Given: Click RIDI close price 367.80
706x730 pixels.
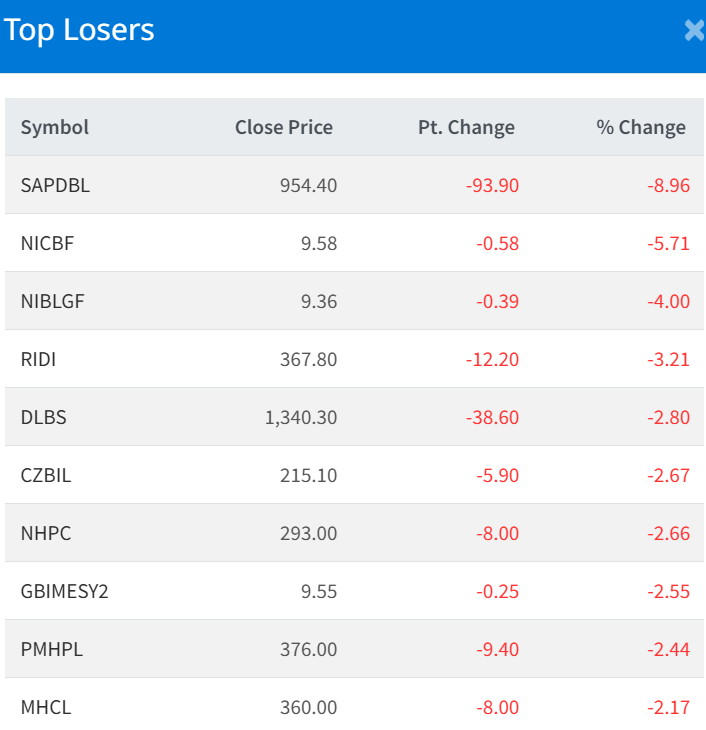Looking at the screenshot, I should tap(309, 359).
